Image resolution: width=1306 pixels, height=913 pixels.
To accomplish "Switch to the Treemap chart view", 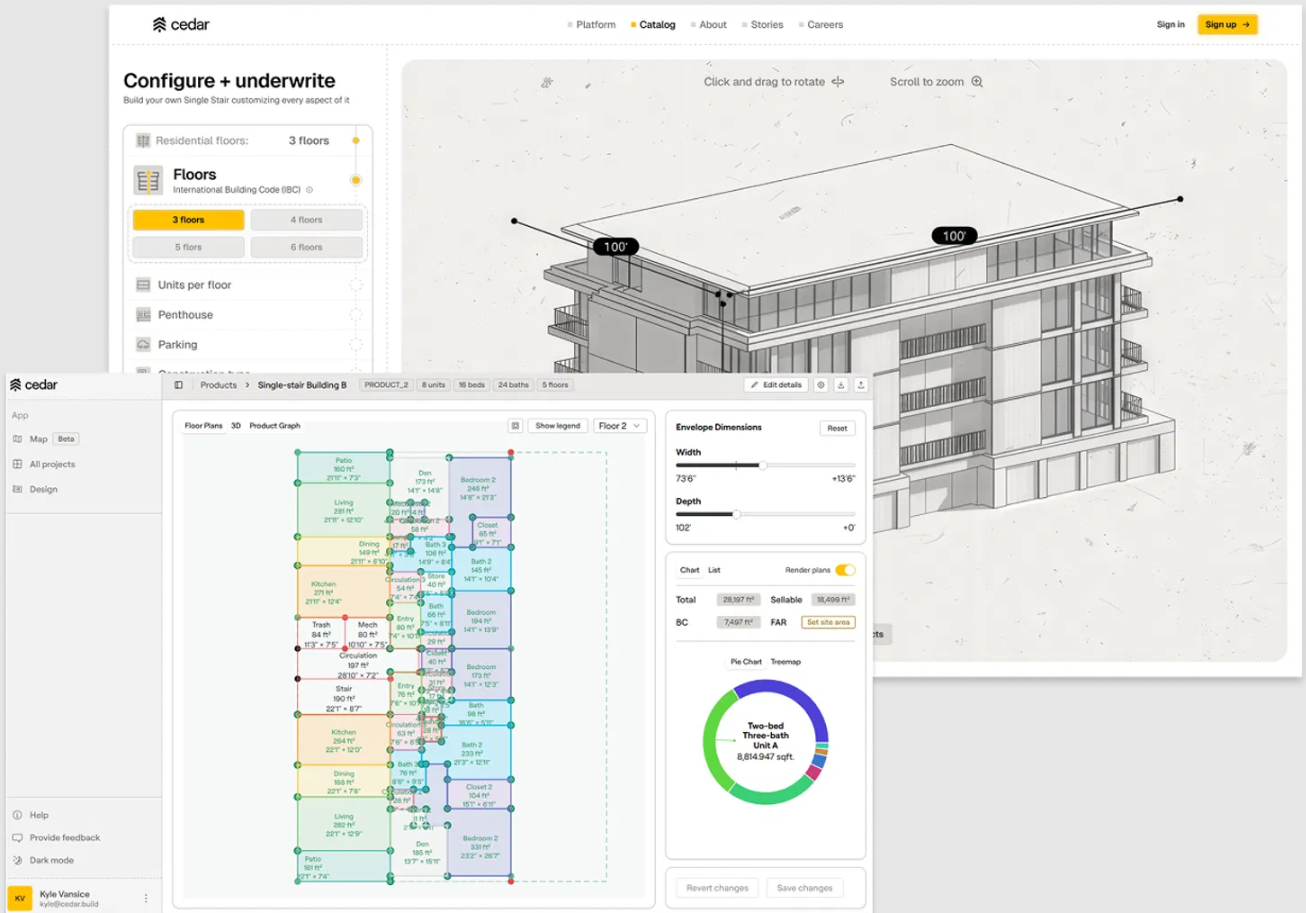I will [x=785, y=662].
